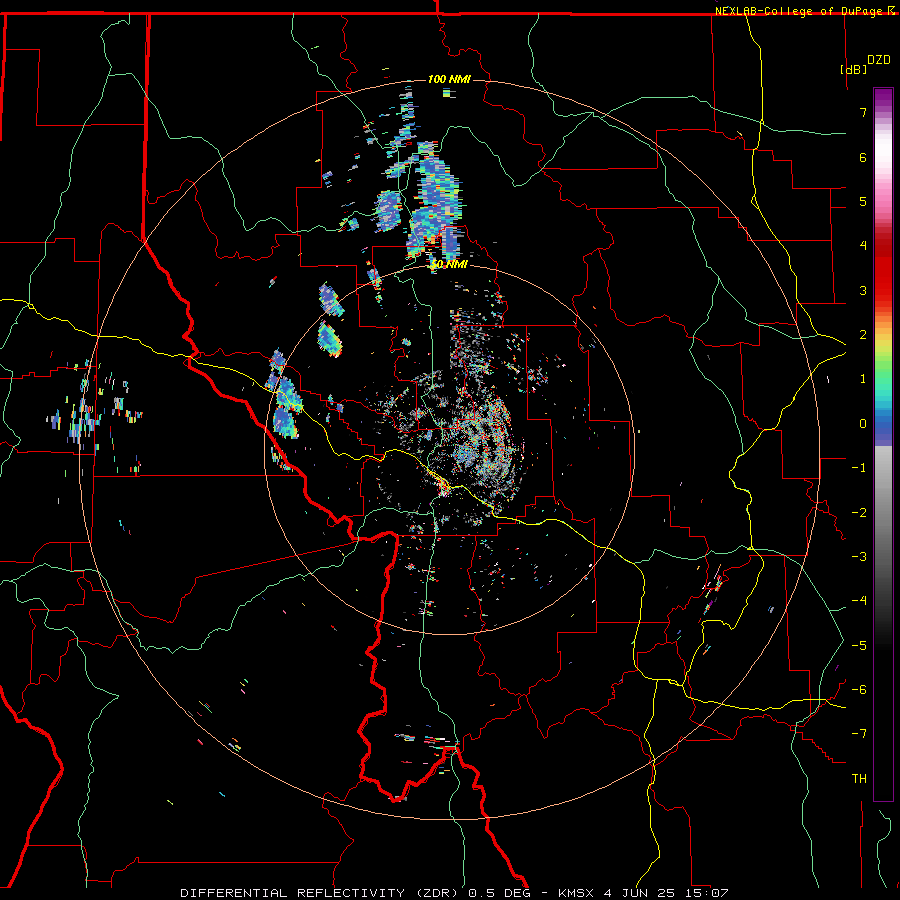The width and height of the screenshot is (900, 900).
Task: Click the '-5' value on the scale
Action: [x=859, y=646]
